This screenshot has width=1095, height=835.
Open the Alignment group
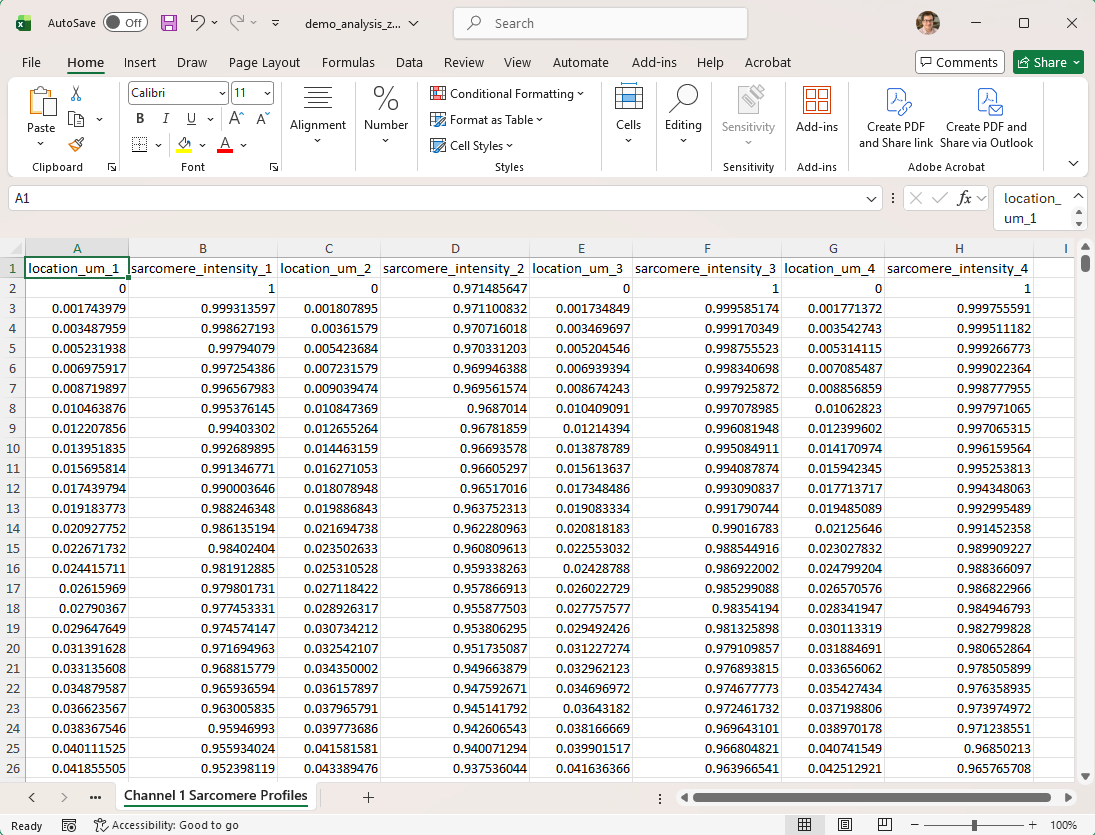[318, 115]
